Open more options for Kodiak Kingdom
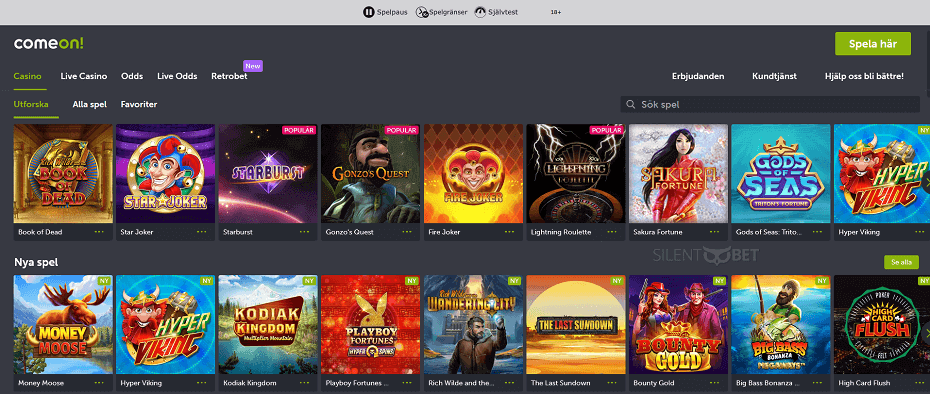The height and width of the screenshot is (394, 930). [x=304, y=383]
